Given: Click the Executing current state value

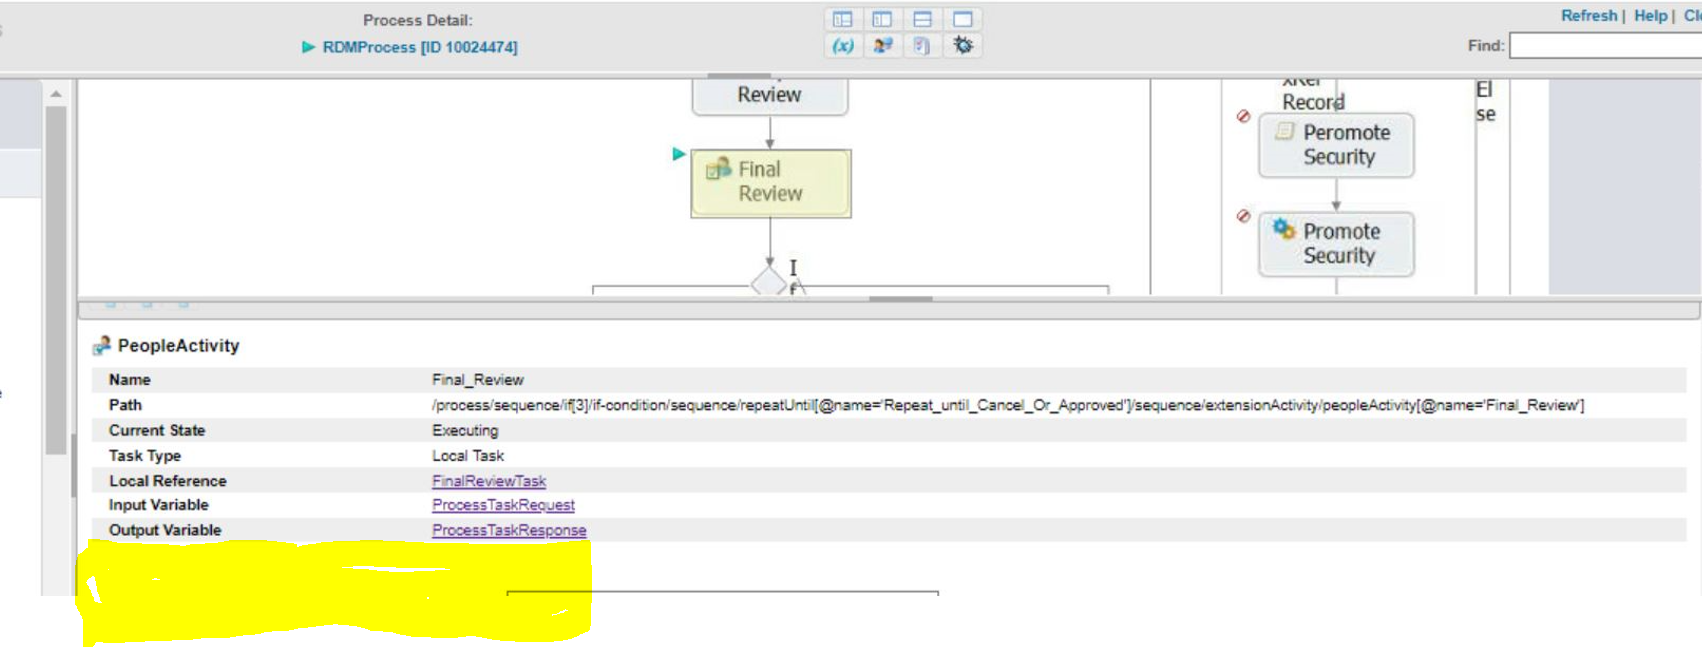Looking at the screenshot, I should [x=465, y=430].
